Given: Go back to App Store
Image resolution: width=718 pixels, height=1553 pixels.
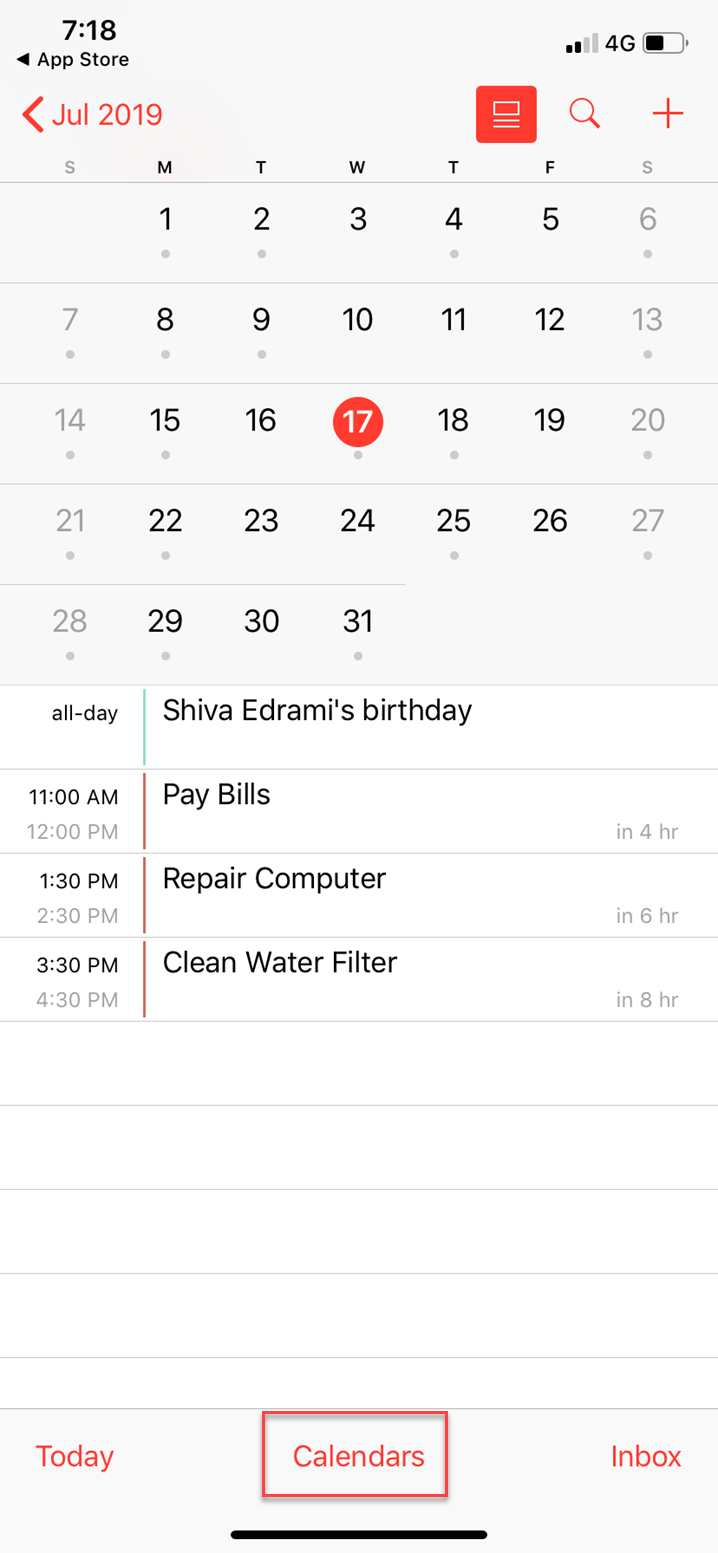Looking at the screenshot, I should pos(71,60).
